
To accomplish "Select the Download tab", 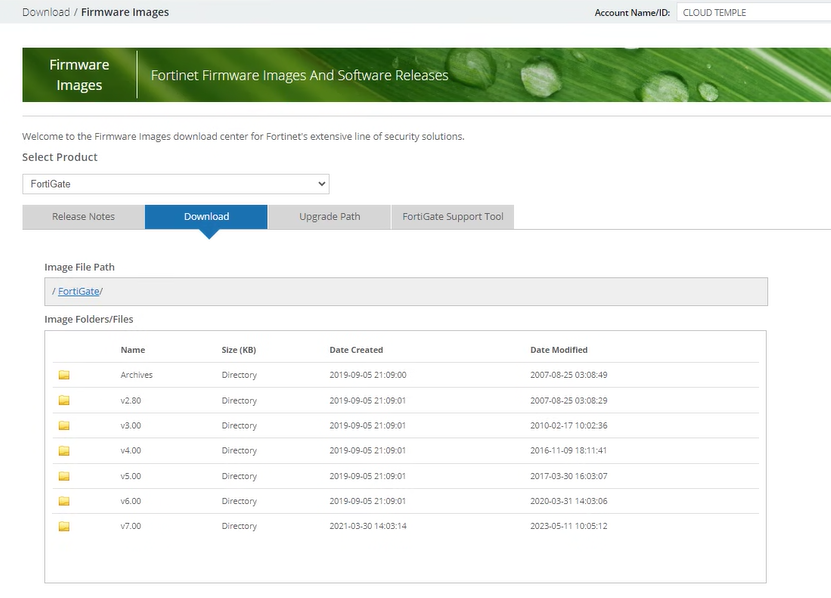I will 206,217.
